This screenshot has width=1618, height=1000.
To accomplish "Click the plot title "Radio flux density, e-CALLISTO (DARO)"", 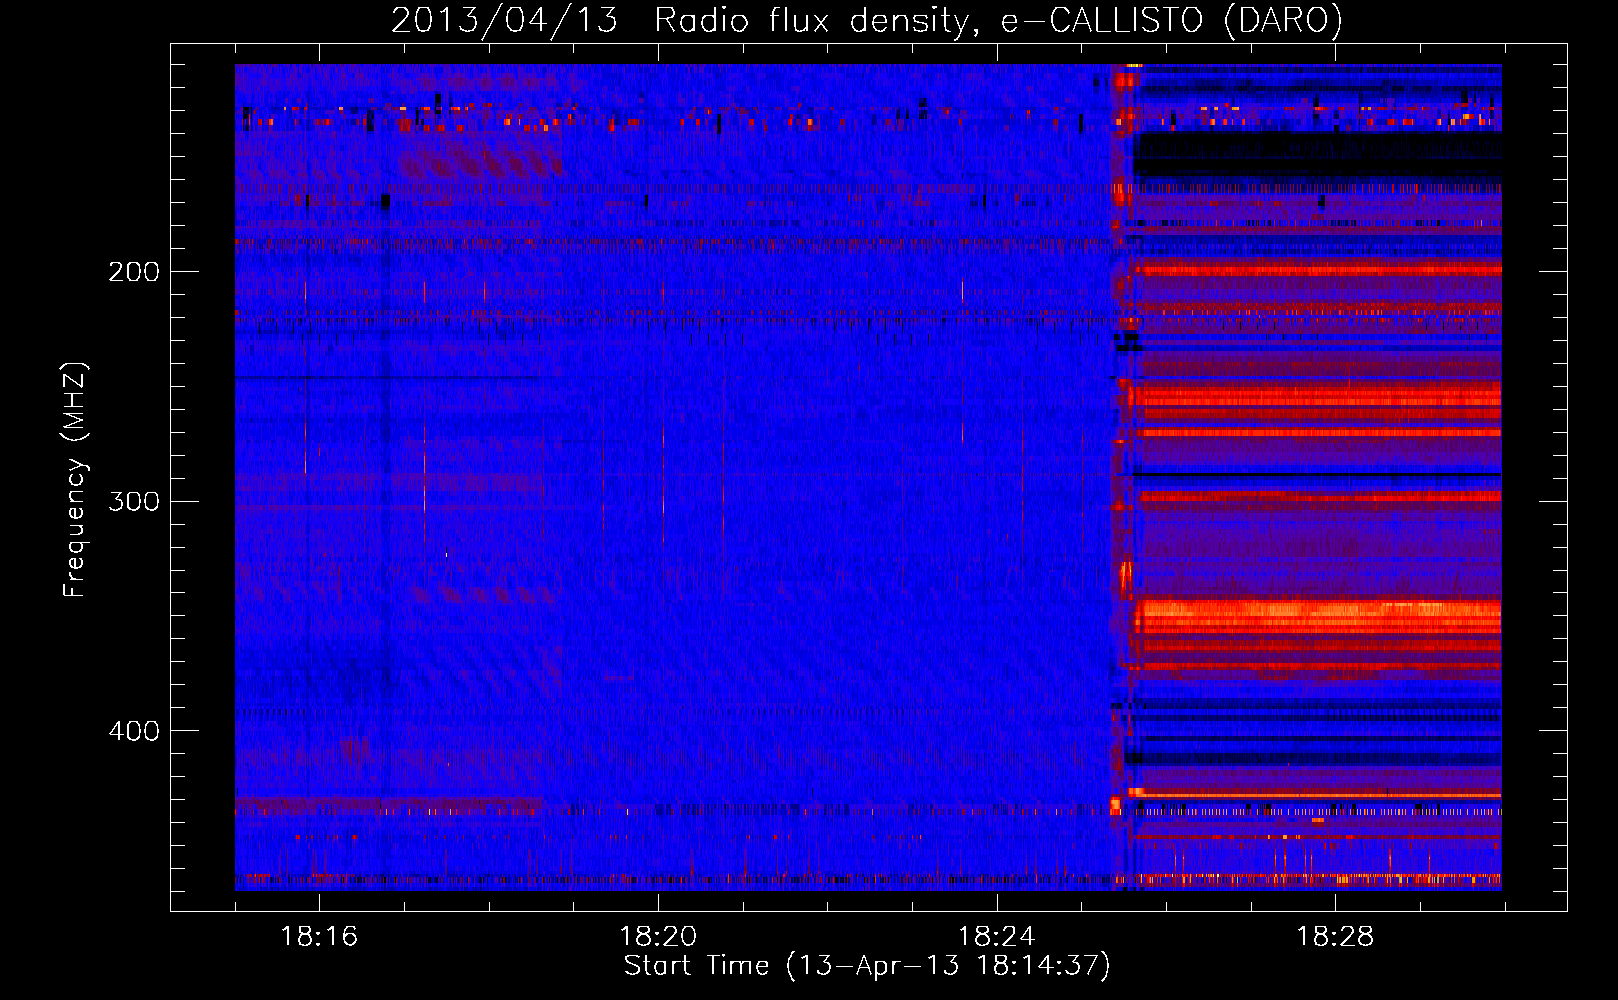I will click(998, 21).
